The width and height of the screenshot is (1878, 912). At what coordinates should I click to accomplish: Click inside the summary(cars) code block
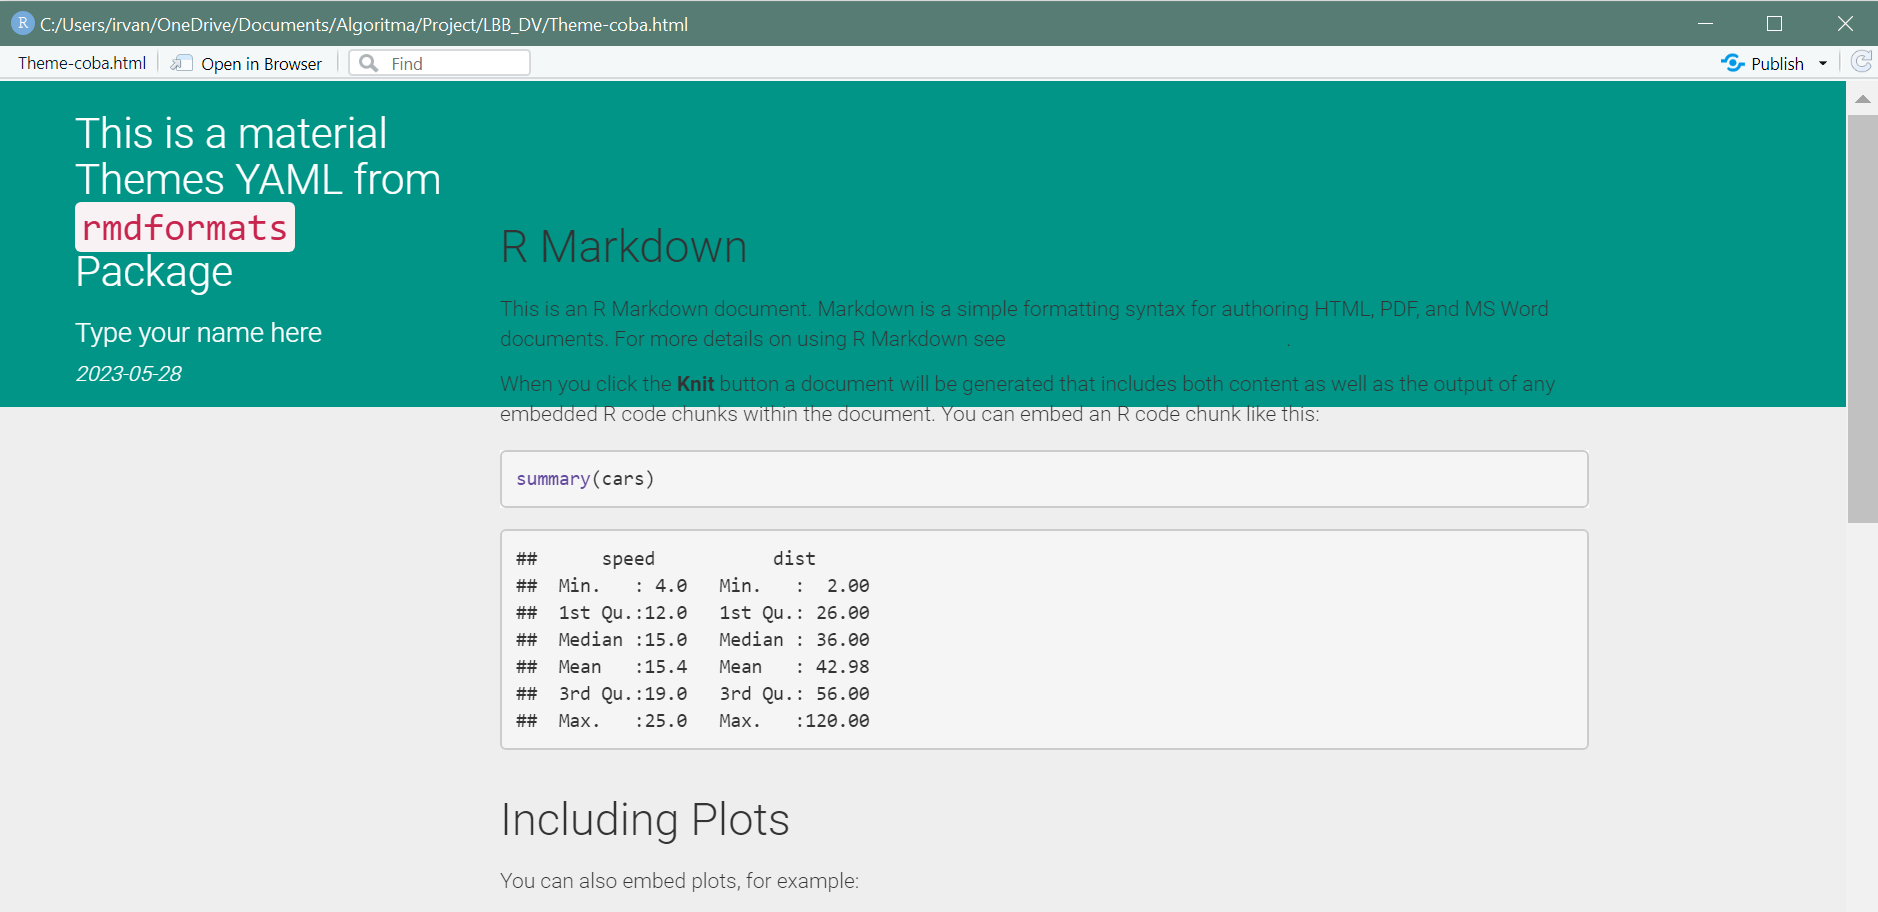(x=1043, y=479)
